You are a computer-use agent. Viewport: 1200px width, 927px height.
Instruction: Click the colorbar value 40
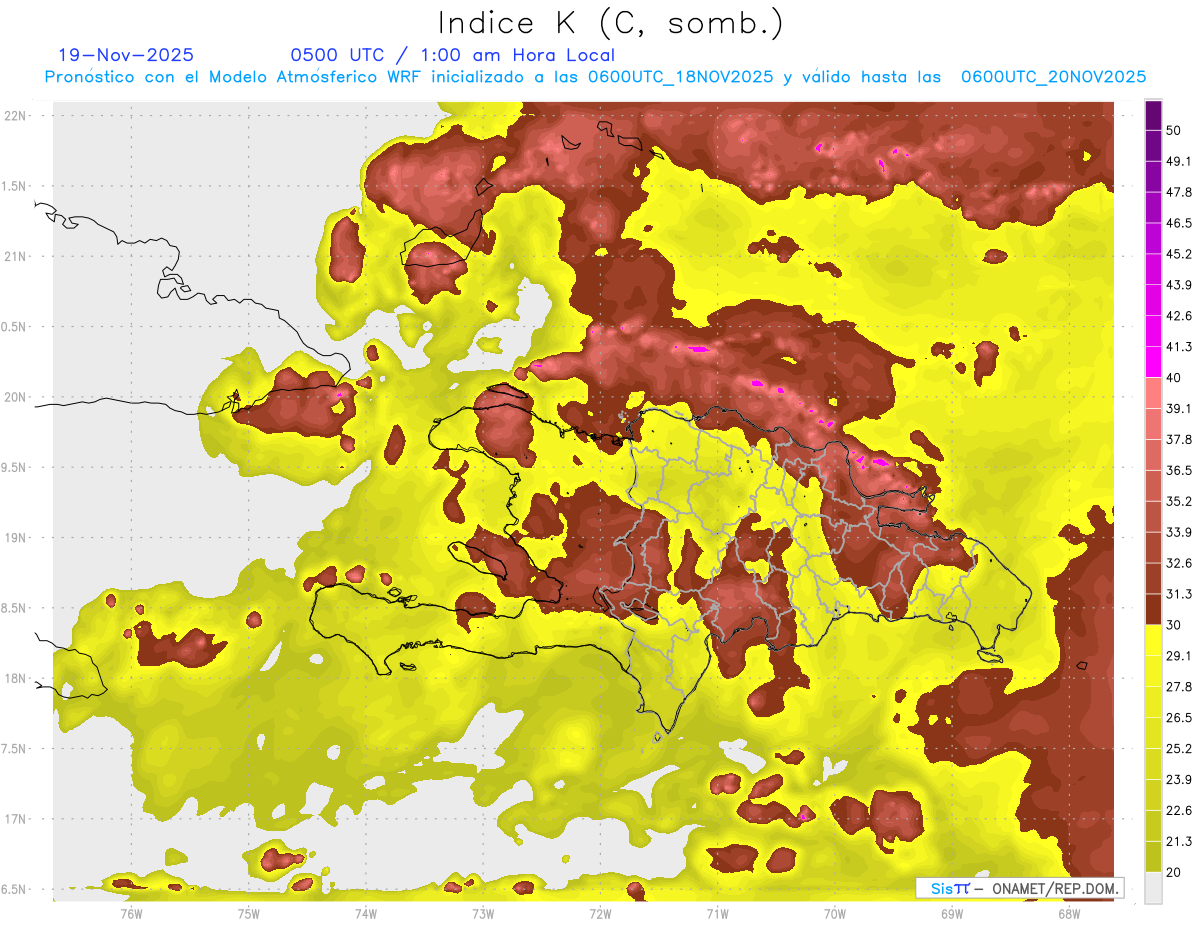[x=1174, y=378]
